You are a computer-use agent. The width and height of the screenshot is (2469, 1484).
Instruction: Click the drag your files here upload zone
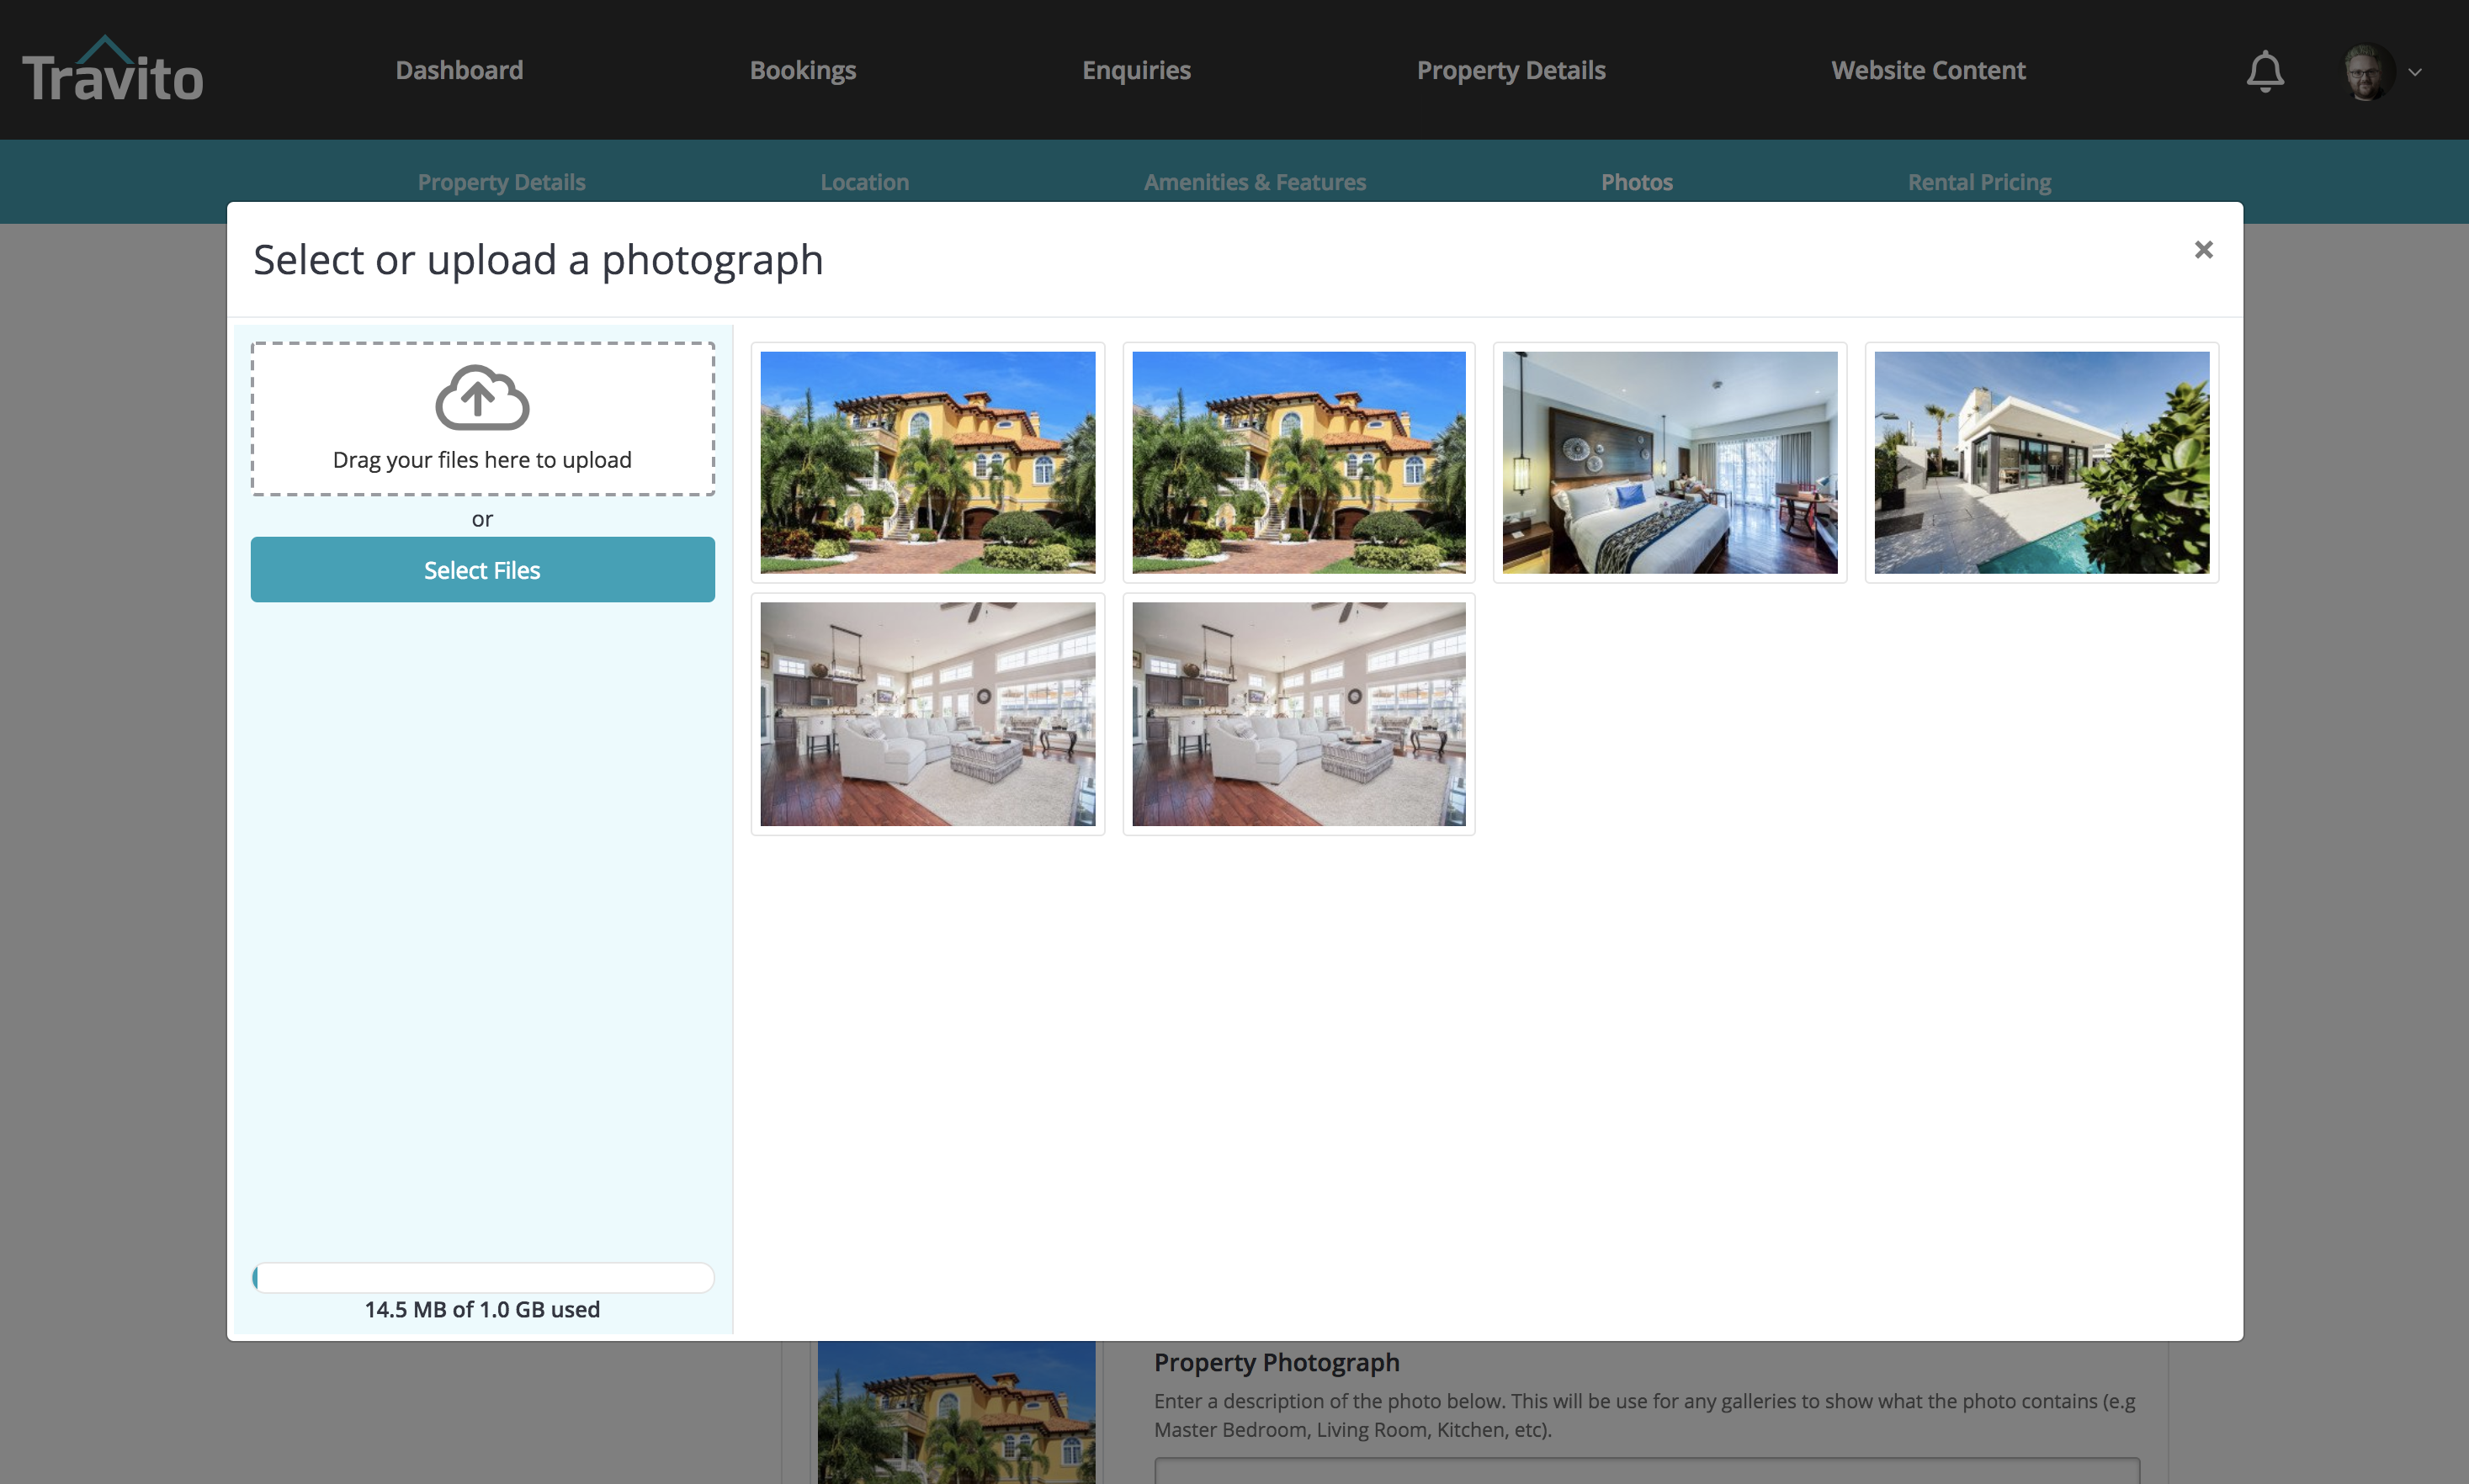pos(481,418)
